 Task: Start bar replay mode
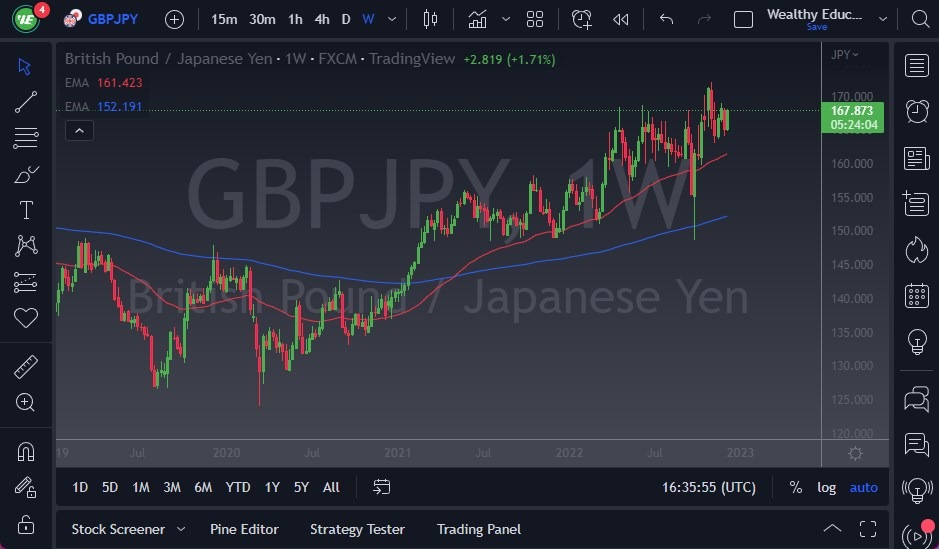tap(621, 19)
